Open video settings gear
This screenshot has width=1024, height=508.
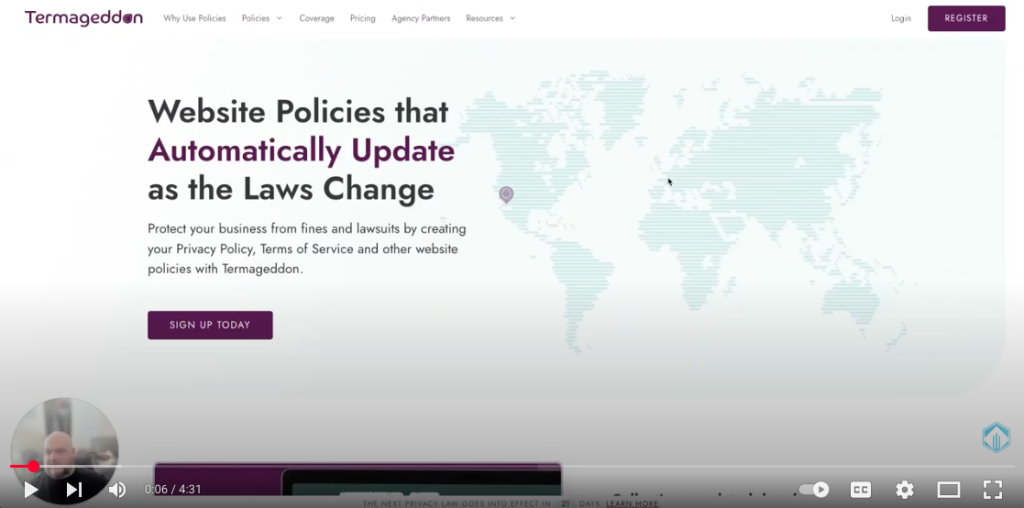pyautogui.click(x=904, y=490)
